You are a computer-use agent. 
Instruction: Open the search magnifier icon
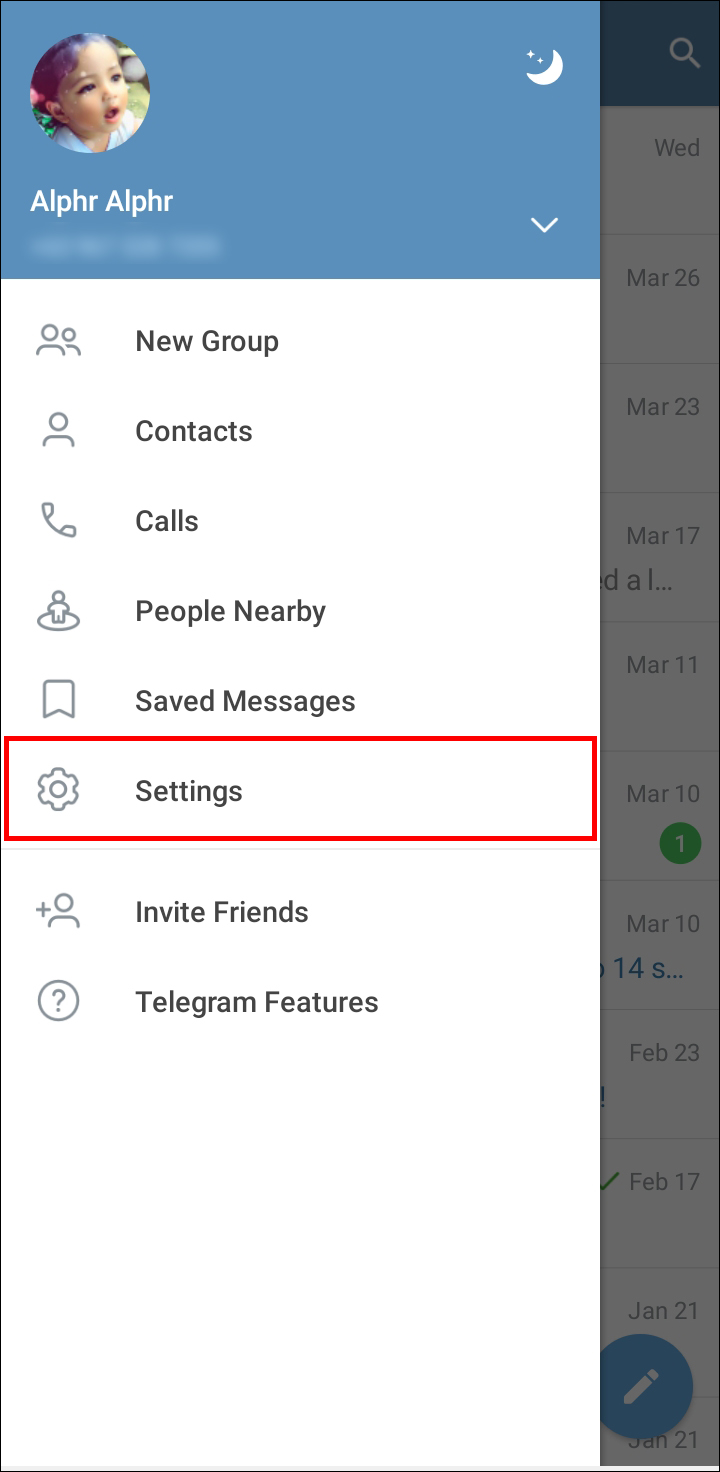(x=684, y=53)
